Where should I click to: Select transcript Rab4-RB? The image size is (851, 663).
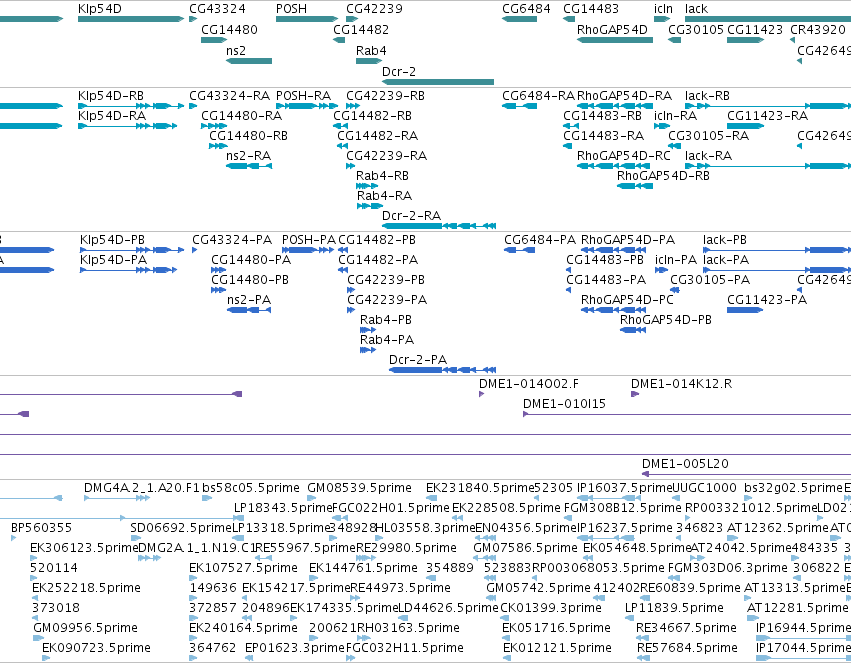(x=382, y=176)
